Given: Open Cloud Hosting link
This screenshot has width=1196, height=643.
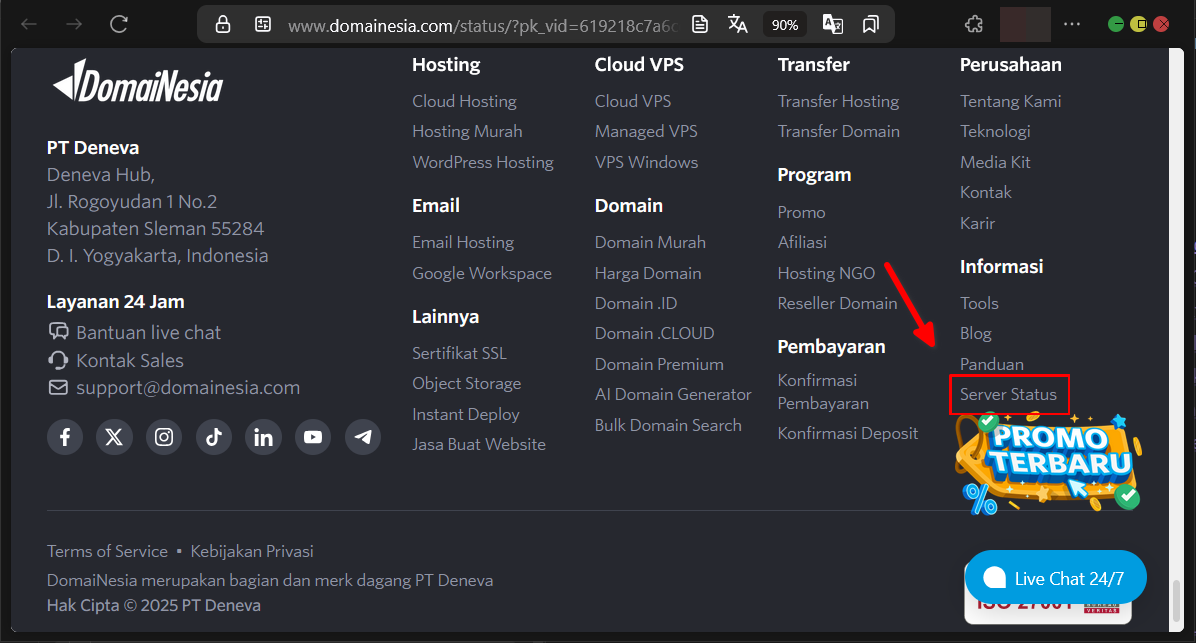Looking at the screenshot, I should pos(465,101).
